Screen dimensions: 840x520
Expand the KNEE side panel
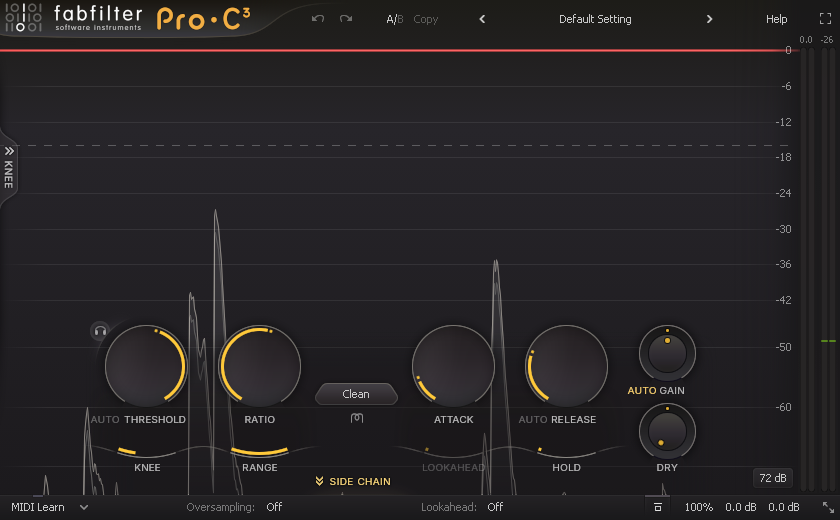(9, 167)
